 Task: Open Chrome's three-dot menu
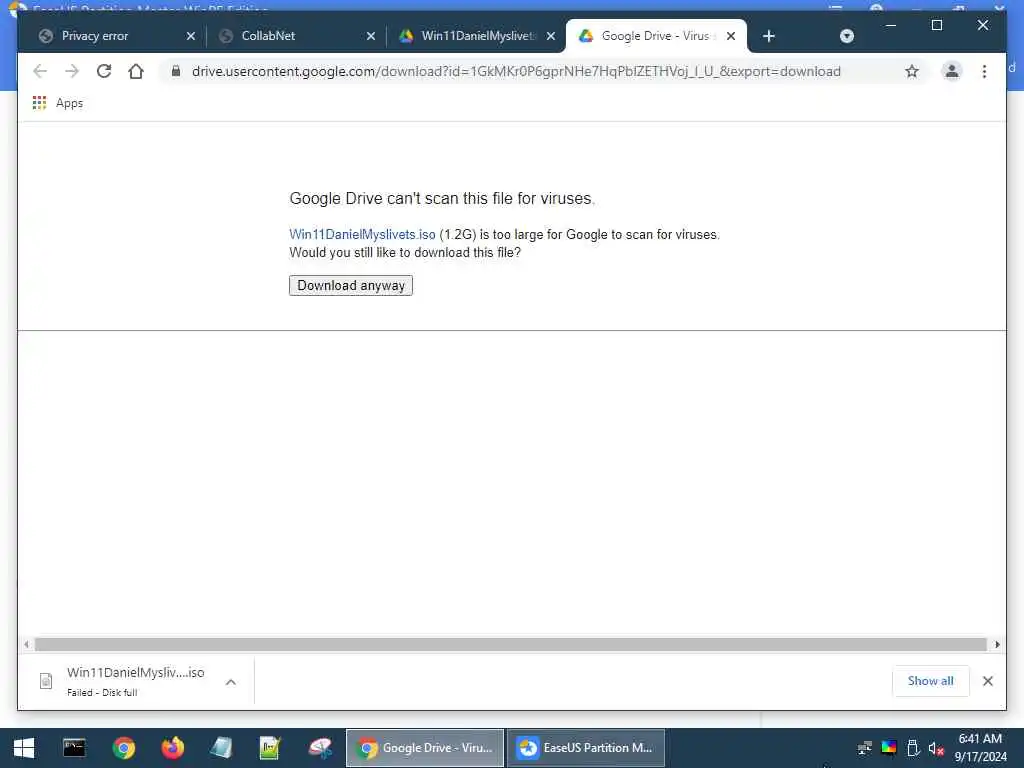click(x=984, y=71)
